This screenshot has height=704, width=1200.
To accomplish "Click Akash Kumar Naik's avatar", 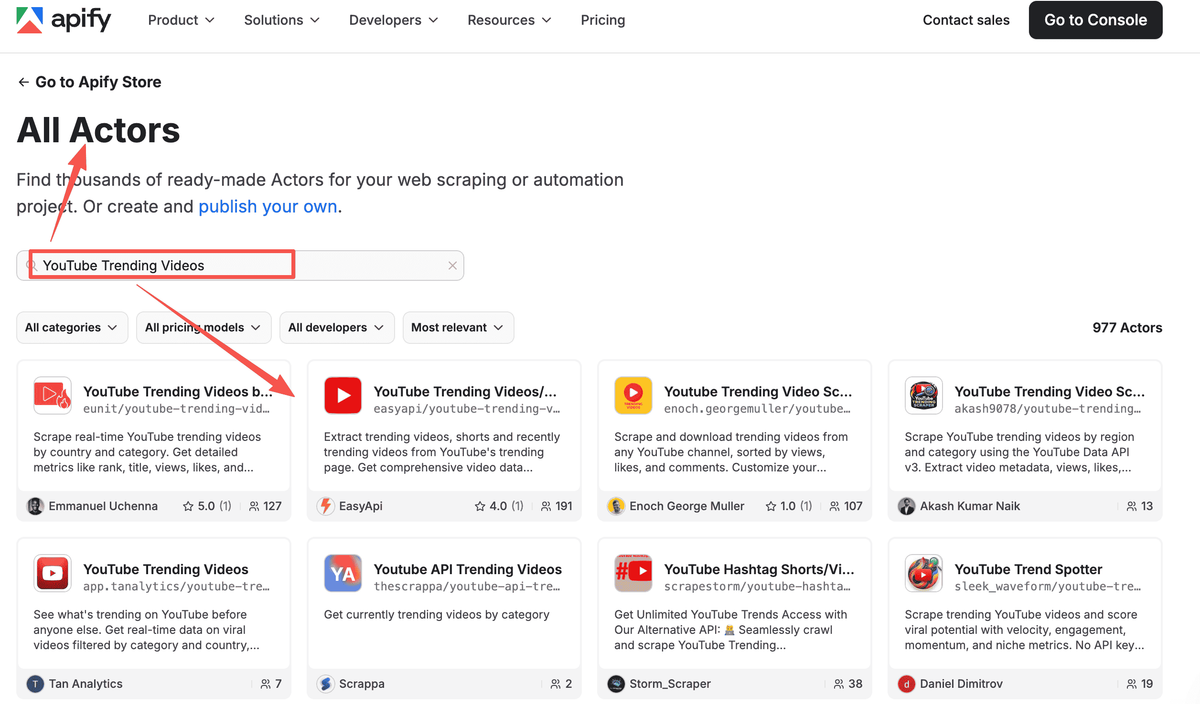I will pyautogui.click(x=906, y=506).
